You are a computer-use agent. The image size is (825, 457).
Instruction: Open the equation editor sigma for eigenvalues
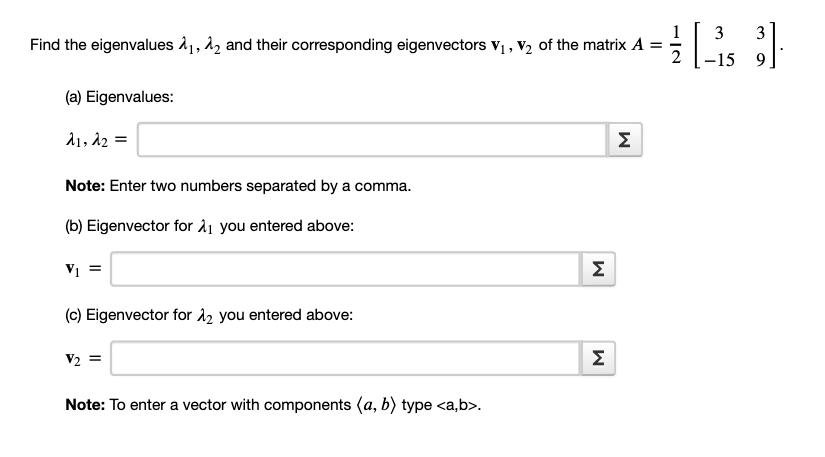point(625,140)
